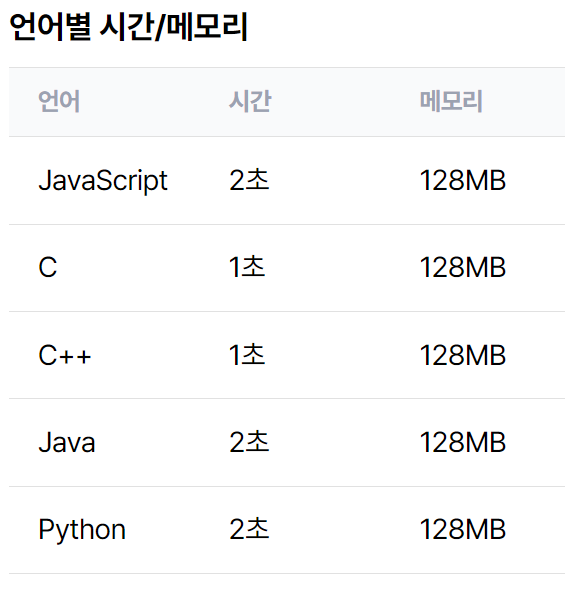Click the 2초 time in the Java row
This screenshot has width=565, height=595.
249,442
